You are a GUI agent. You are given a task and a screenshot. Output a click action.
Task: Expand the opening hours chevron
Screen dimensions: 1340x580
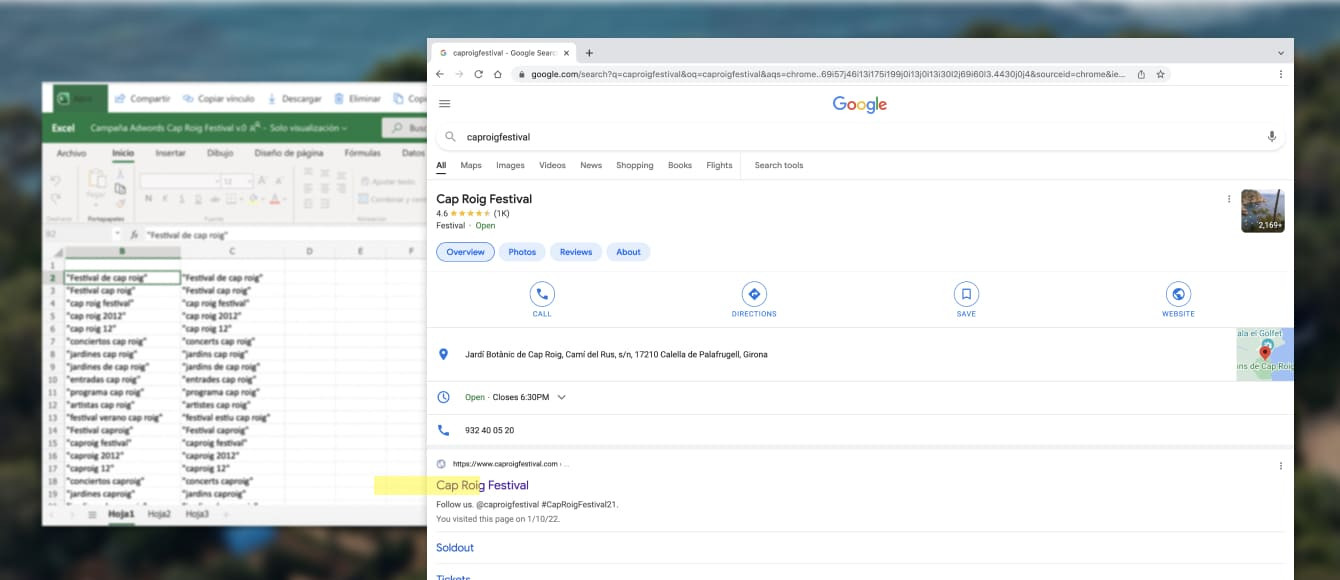click(562, 397)
